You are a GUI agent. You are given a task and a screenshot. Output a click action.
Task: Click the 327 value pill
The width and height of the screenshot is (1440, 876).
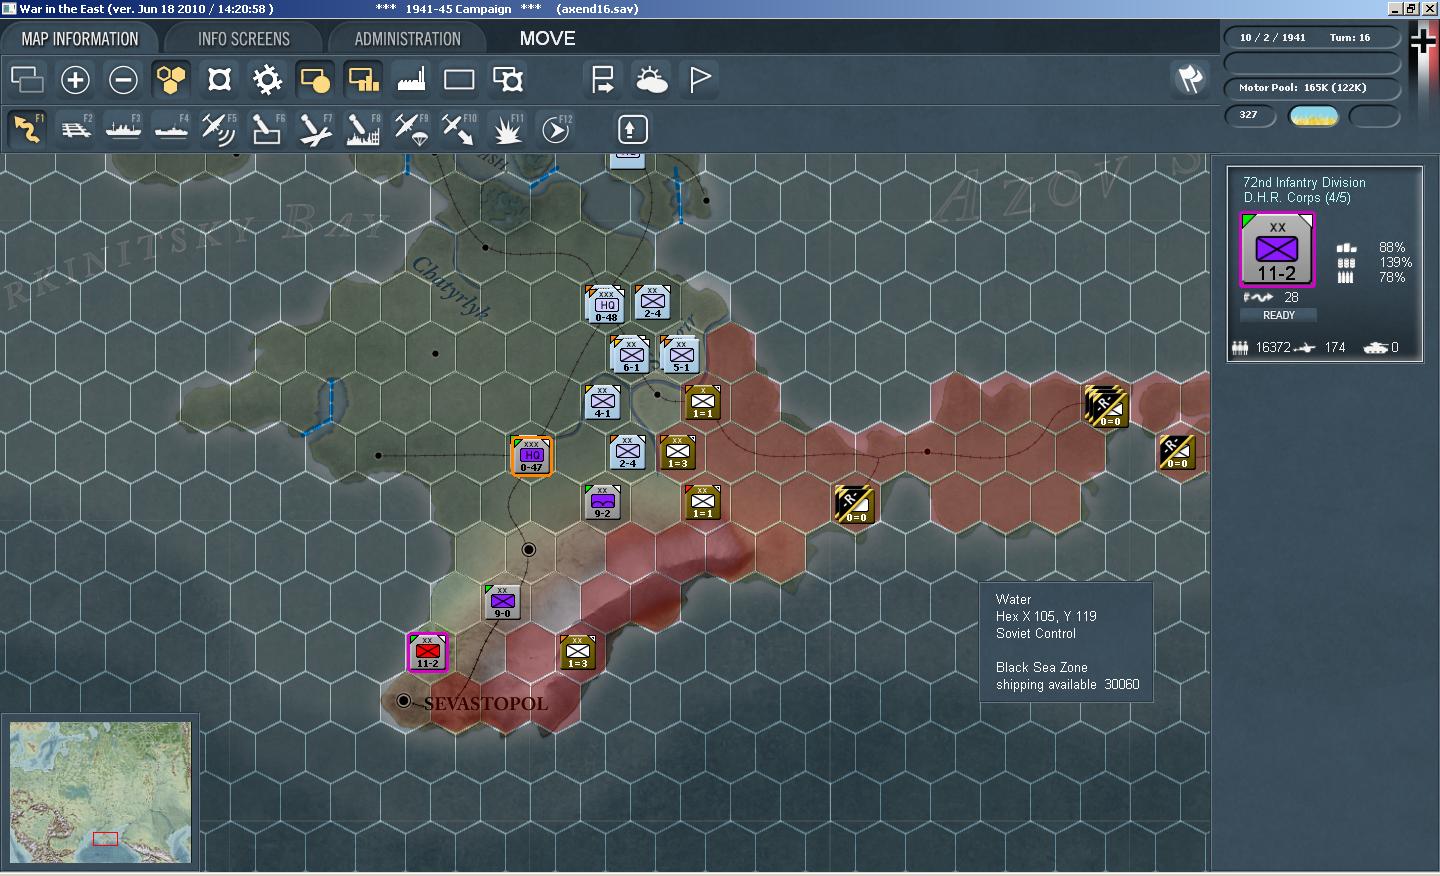pos(1250,115)
